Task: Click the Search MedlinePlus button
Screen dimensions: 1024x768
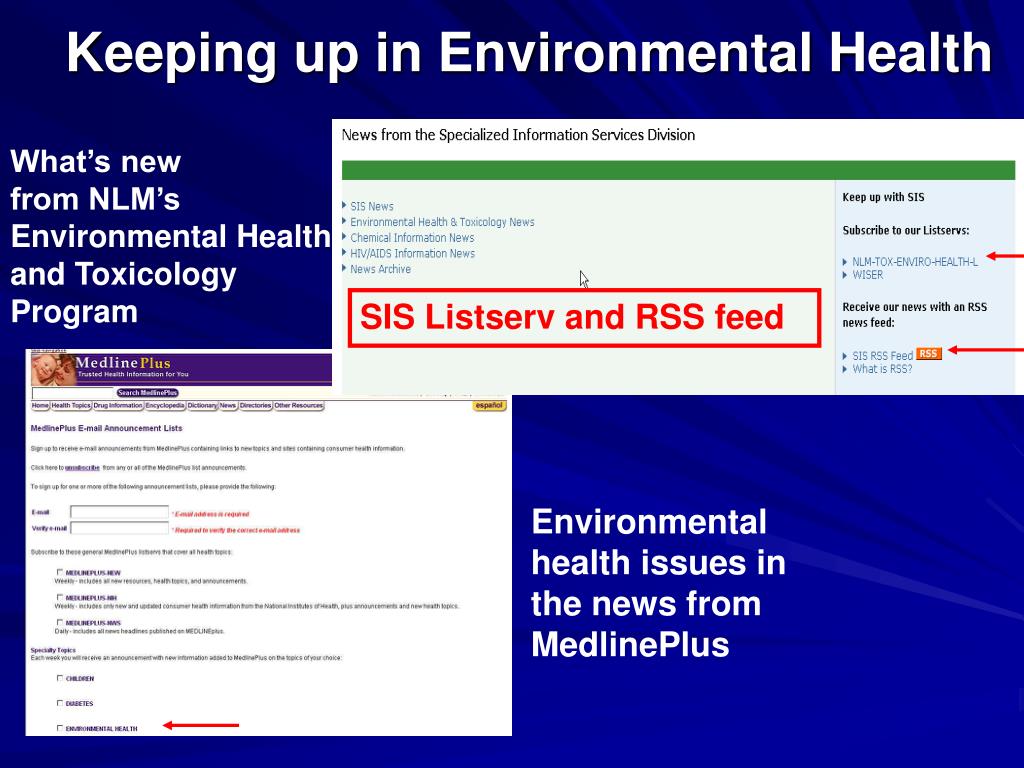Action: pyautogui.click(x=148, y=392)
